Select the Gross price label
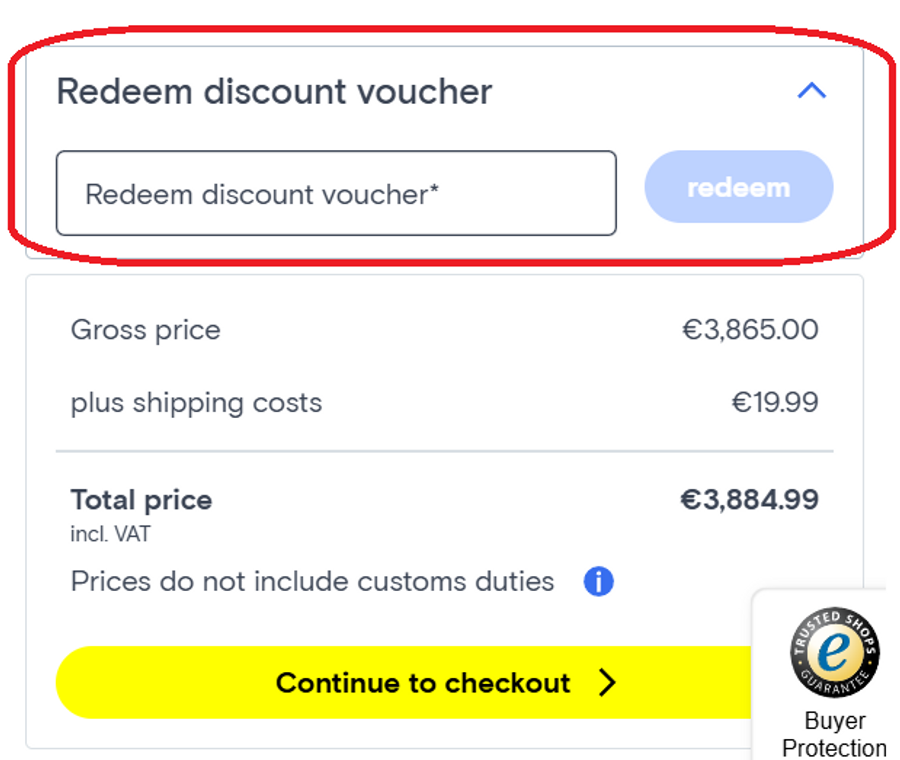This screenshot has height=760, width=900. [x=145, y=330]
